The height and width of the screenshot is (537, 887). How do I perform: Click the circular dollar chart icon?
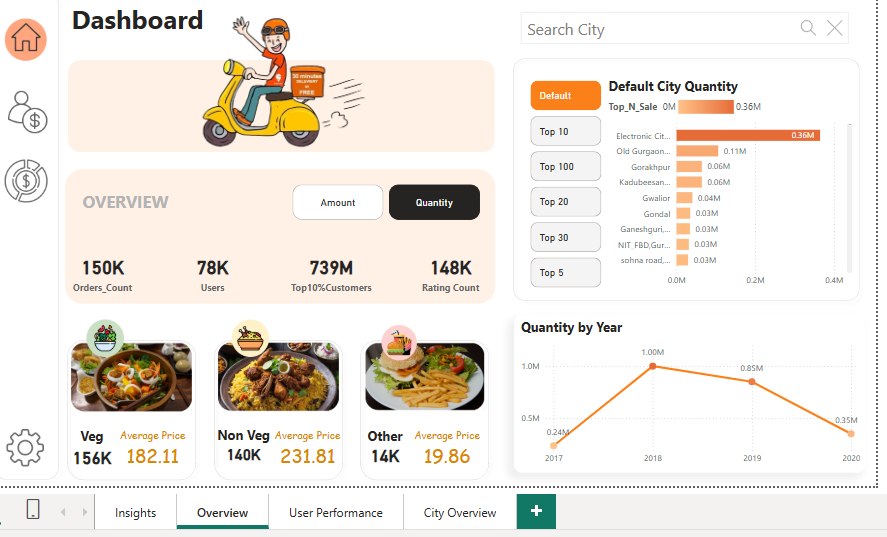click(x=26, y=181)
